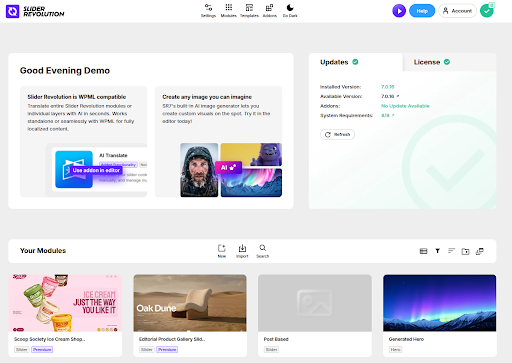Image resolution: width=512 pixels, height=363 pixels.
Task: Click the Editorial Product Gallery title
Action: (172, 339)
